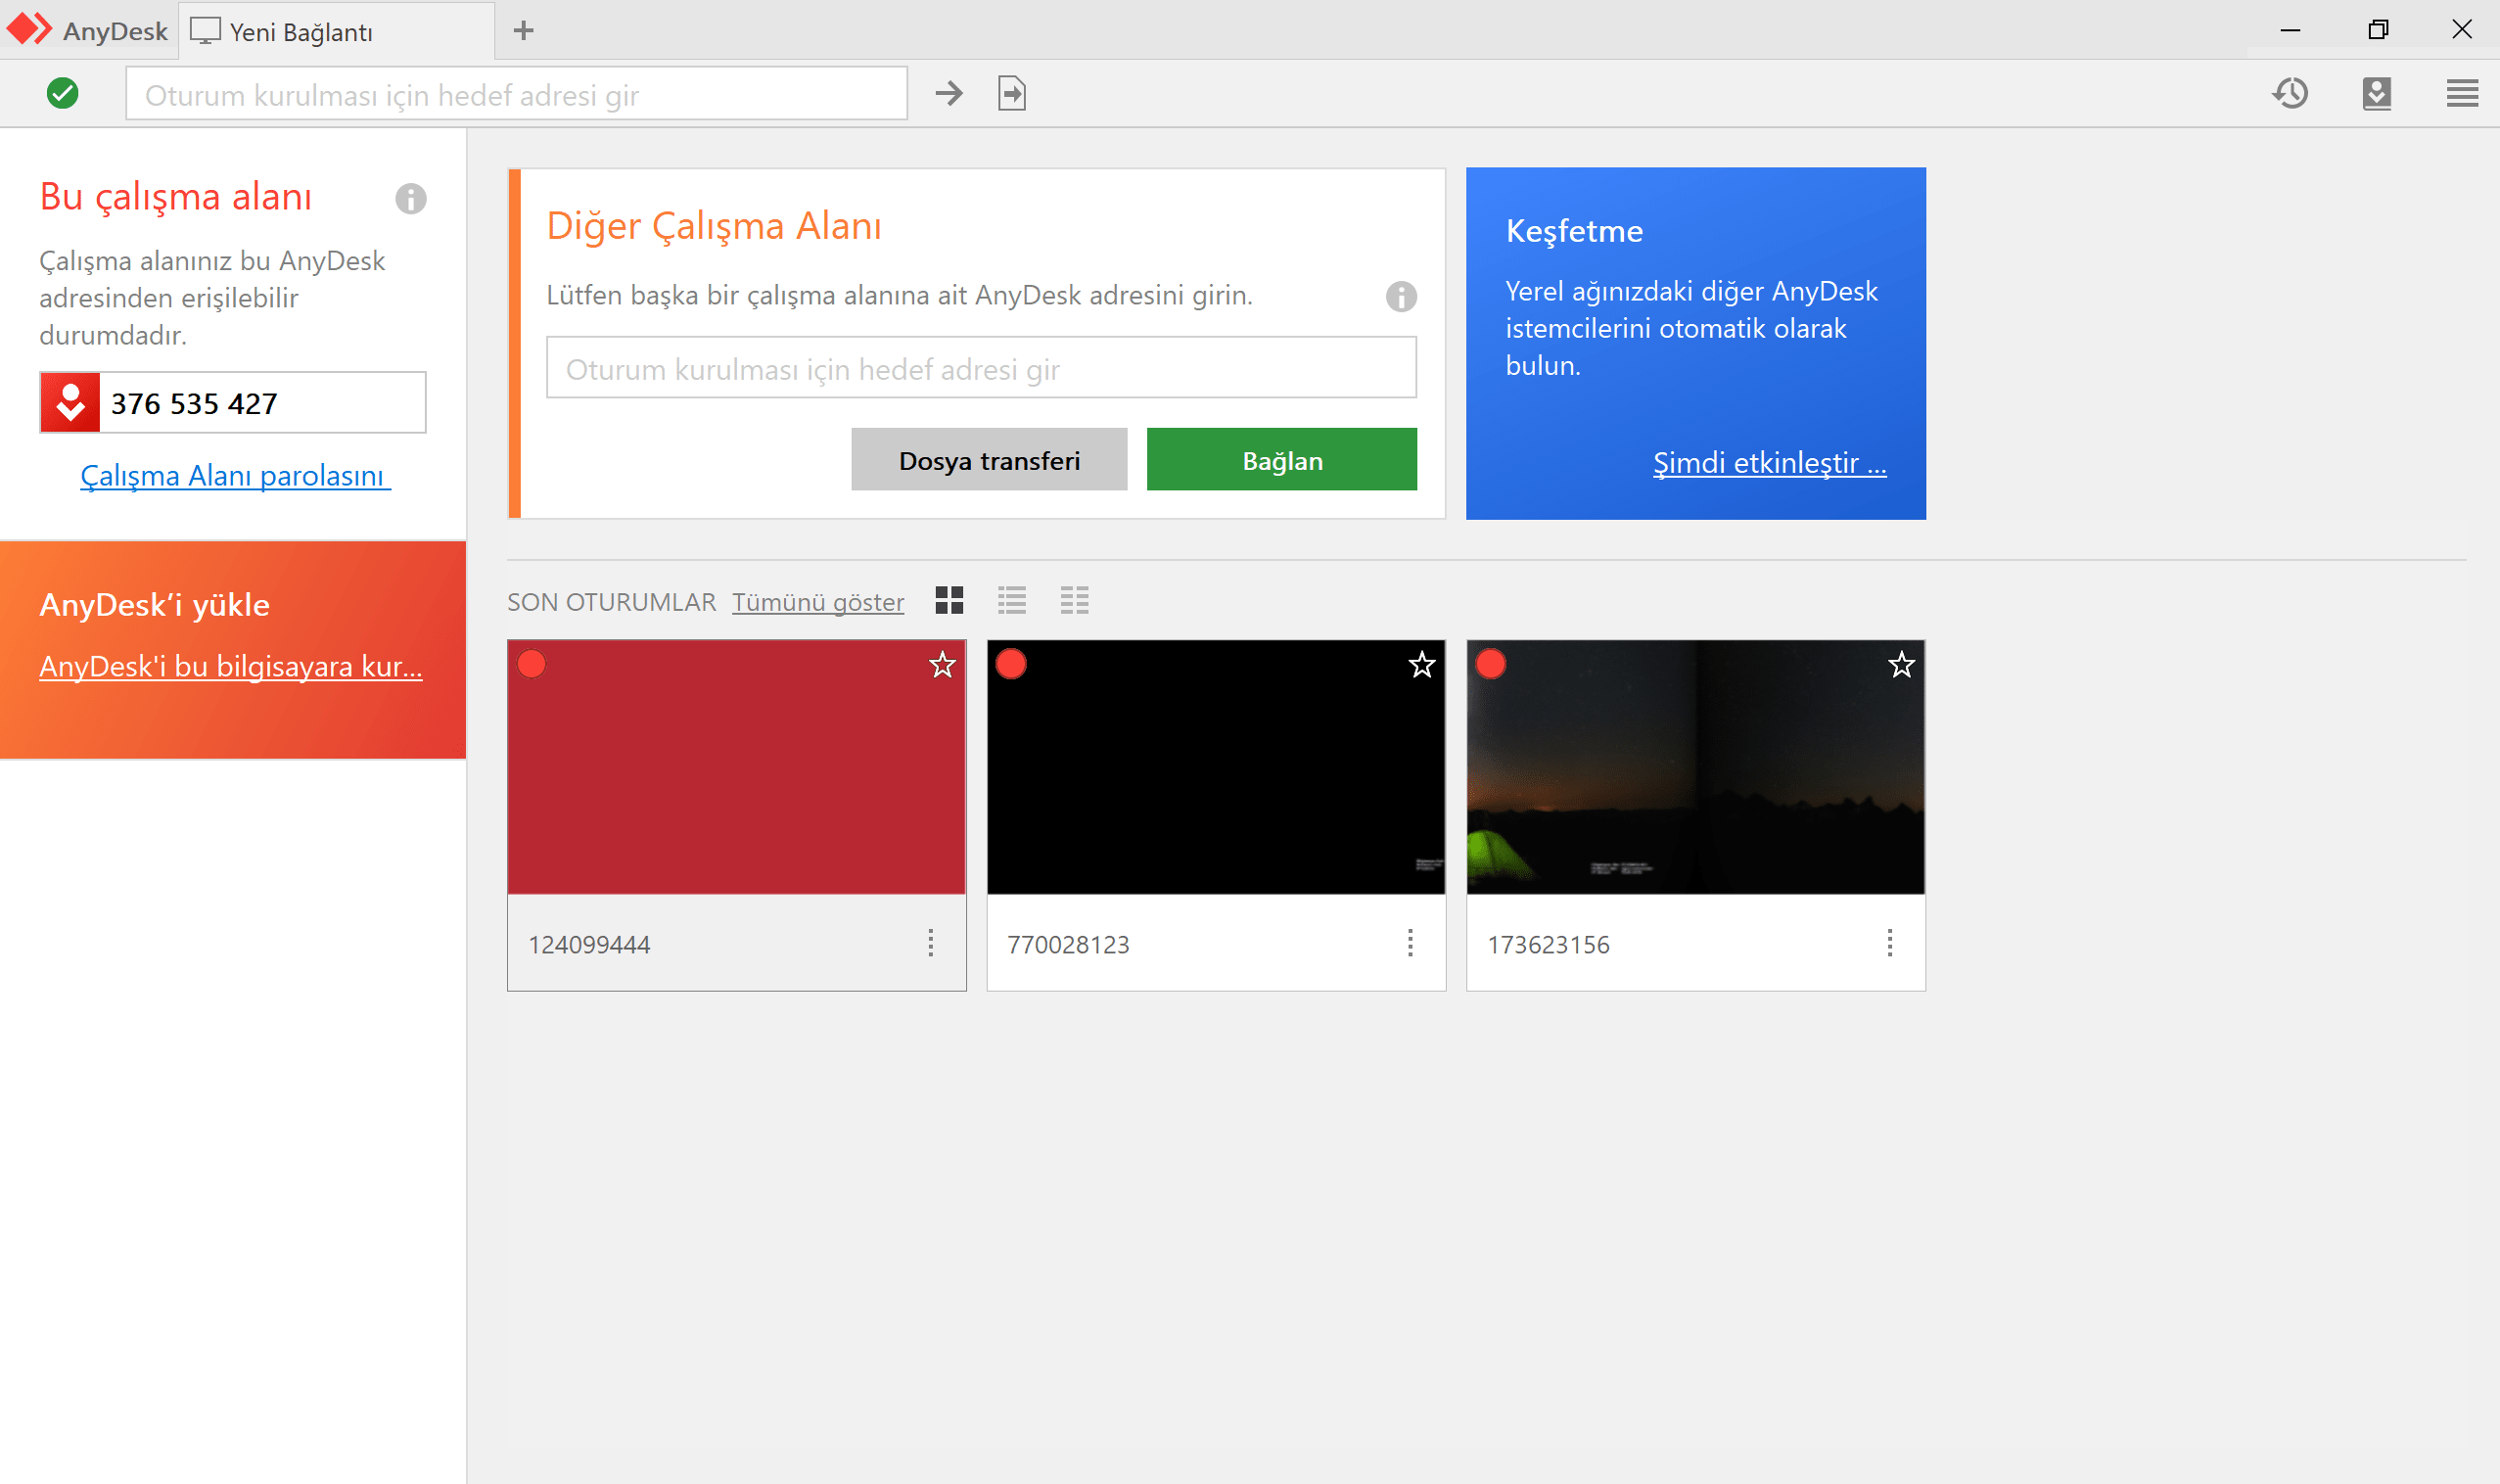The height and width of the screenshot is (1484, 2500).
Task: Click info icon beside Bu çalışma alanı
Action: point(411,199)
